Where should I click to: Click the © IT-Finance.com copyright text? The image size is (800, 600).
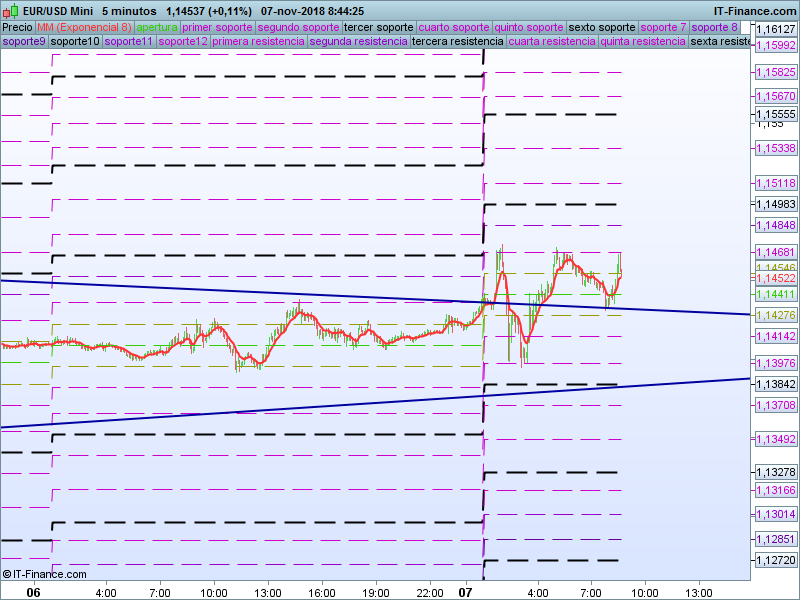[44, 574]
